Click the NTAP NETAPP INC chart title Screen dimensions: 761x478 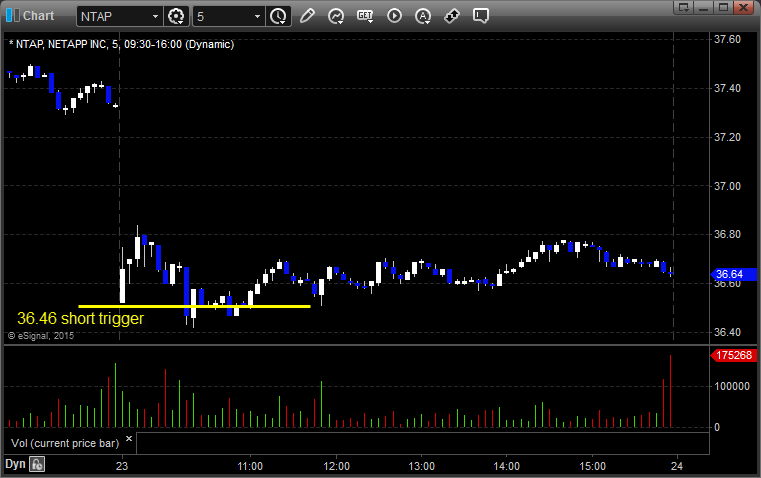coord(121,44)
